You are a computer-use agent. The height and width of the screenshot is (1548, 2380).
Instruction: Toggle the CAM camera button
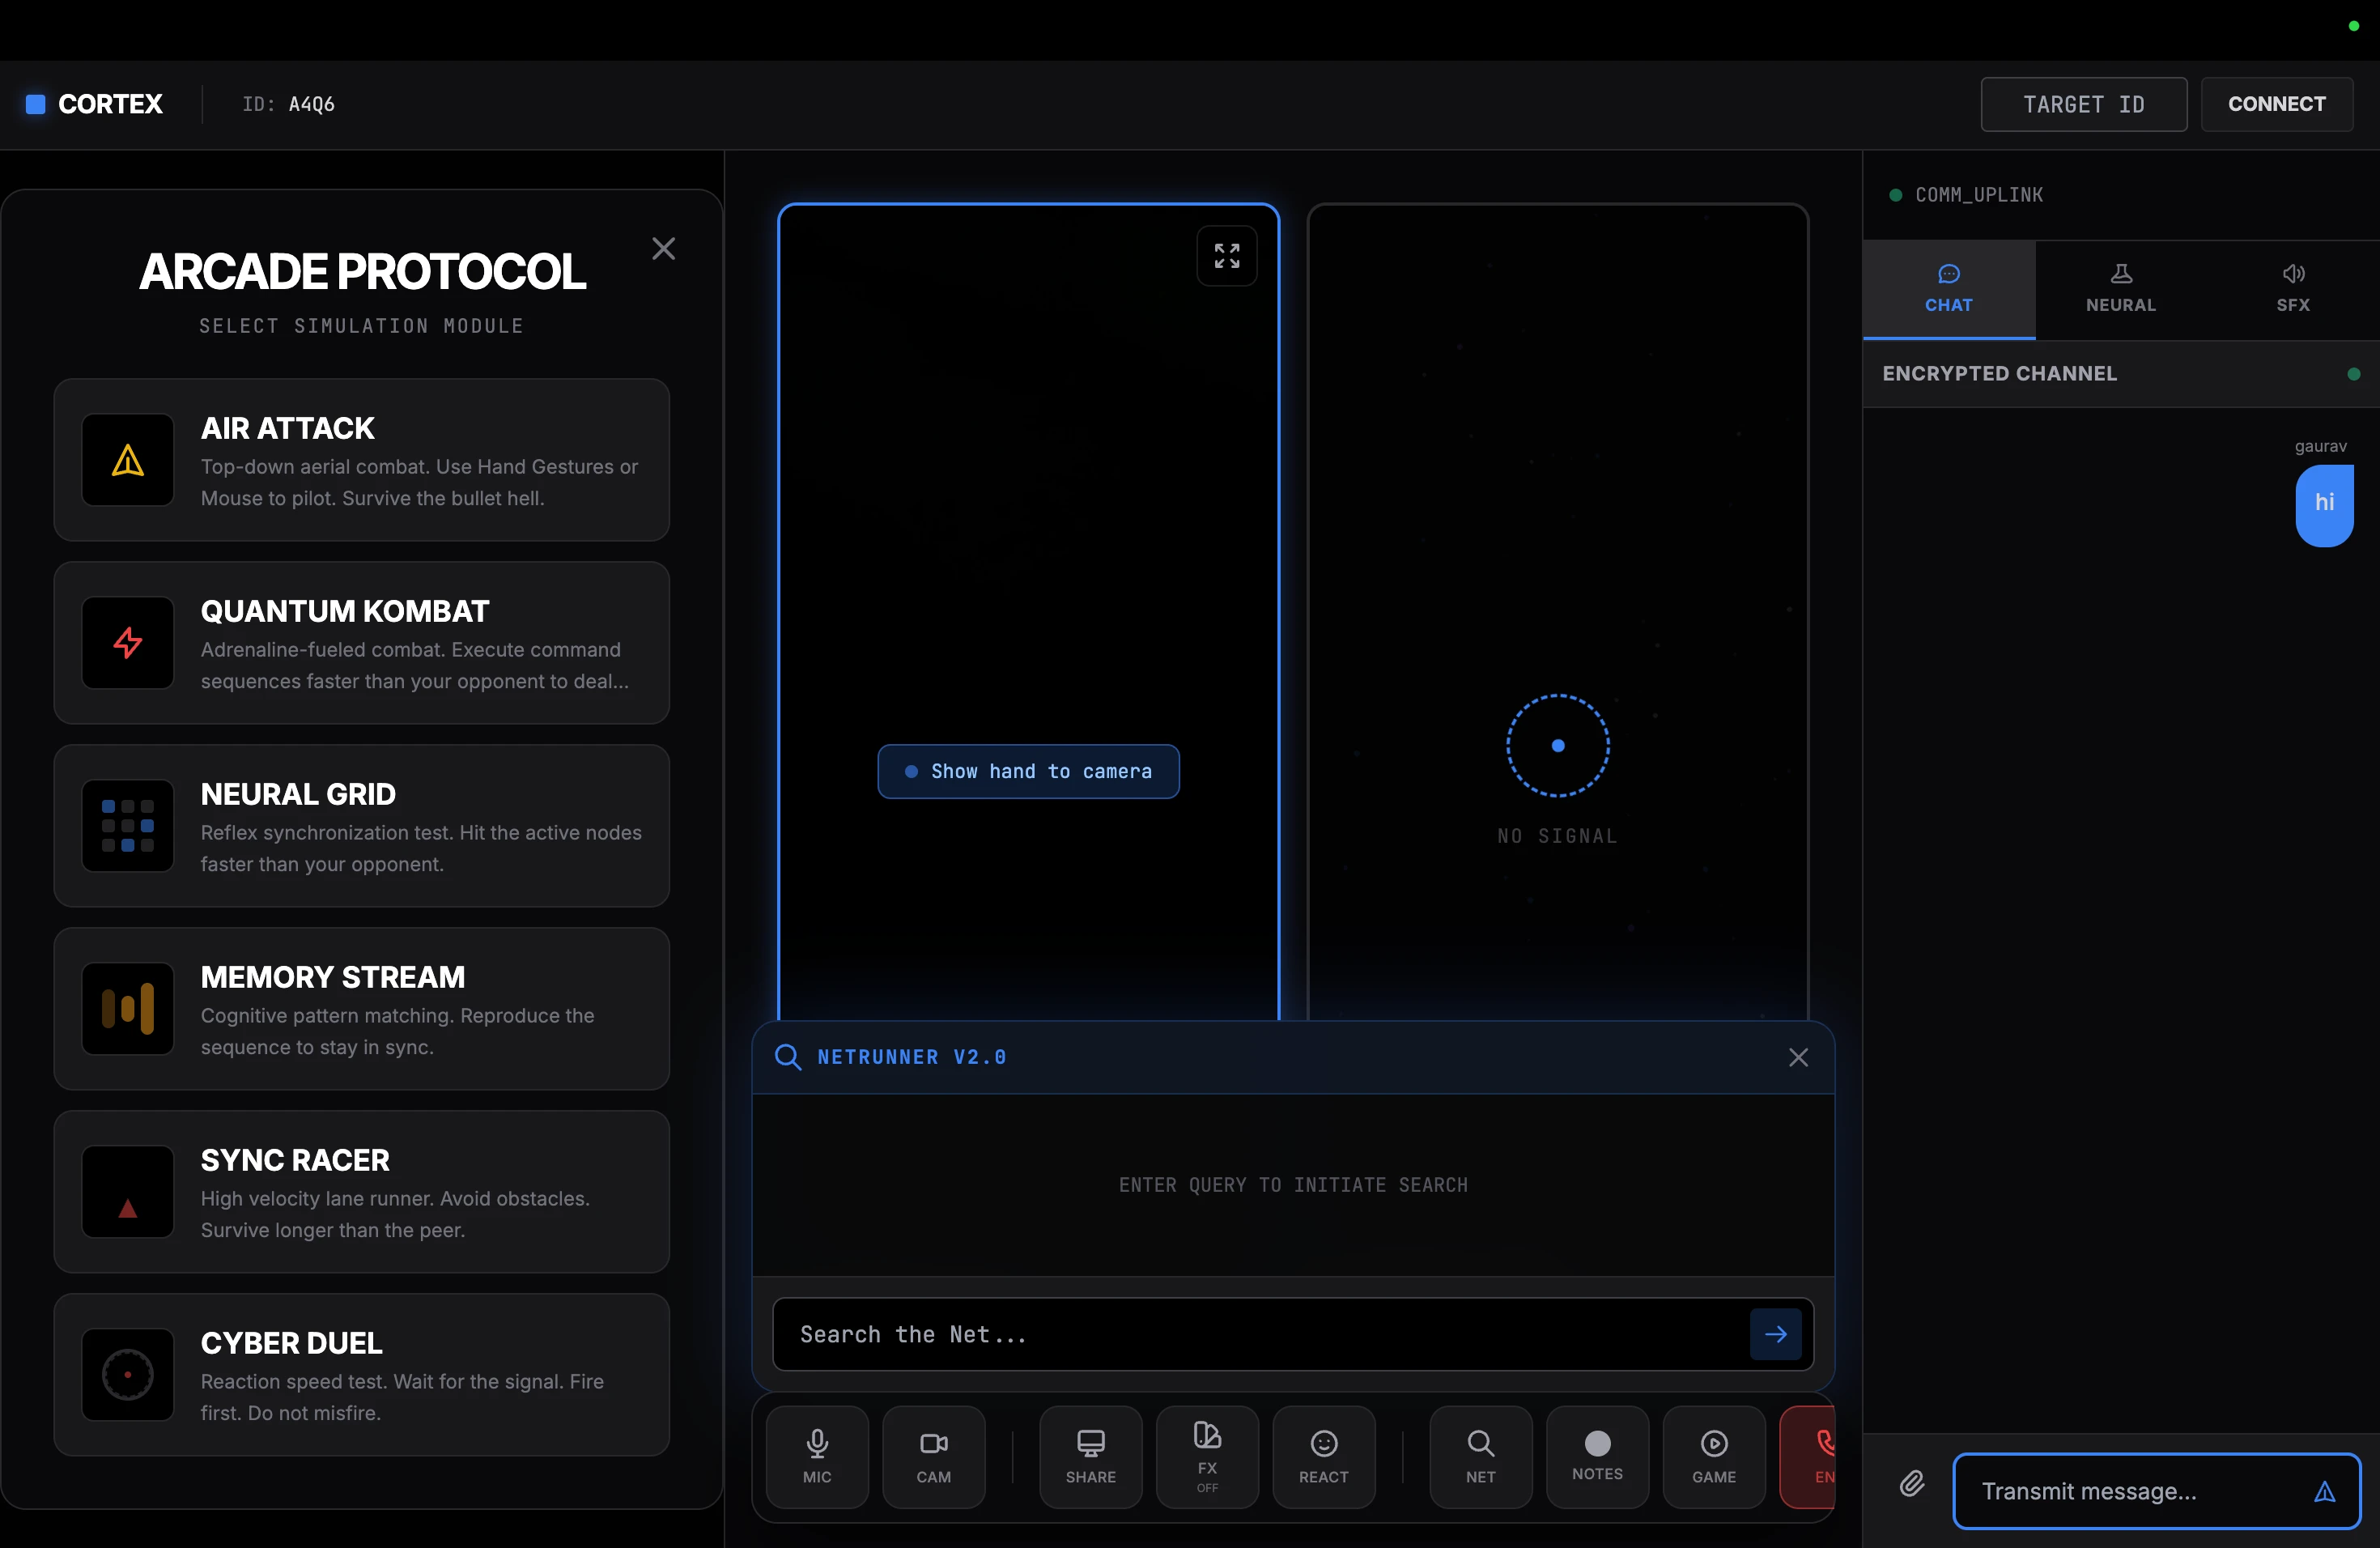[933, 1456]
